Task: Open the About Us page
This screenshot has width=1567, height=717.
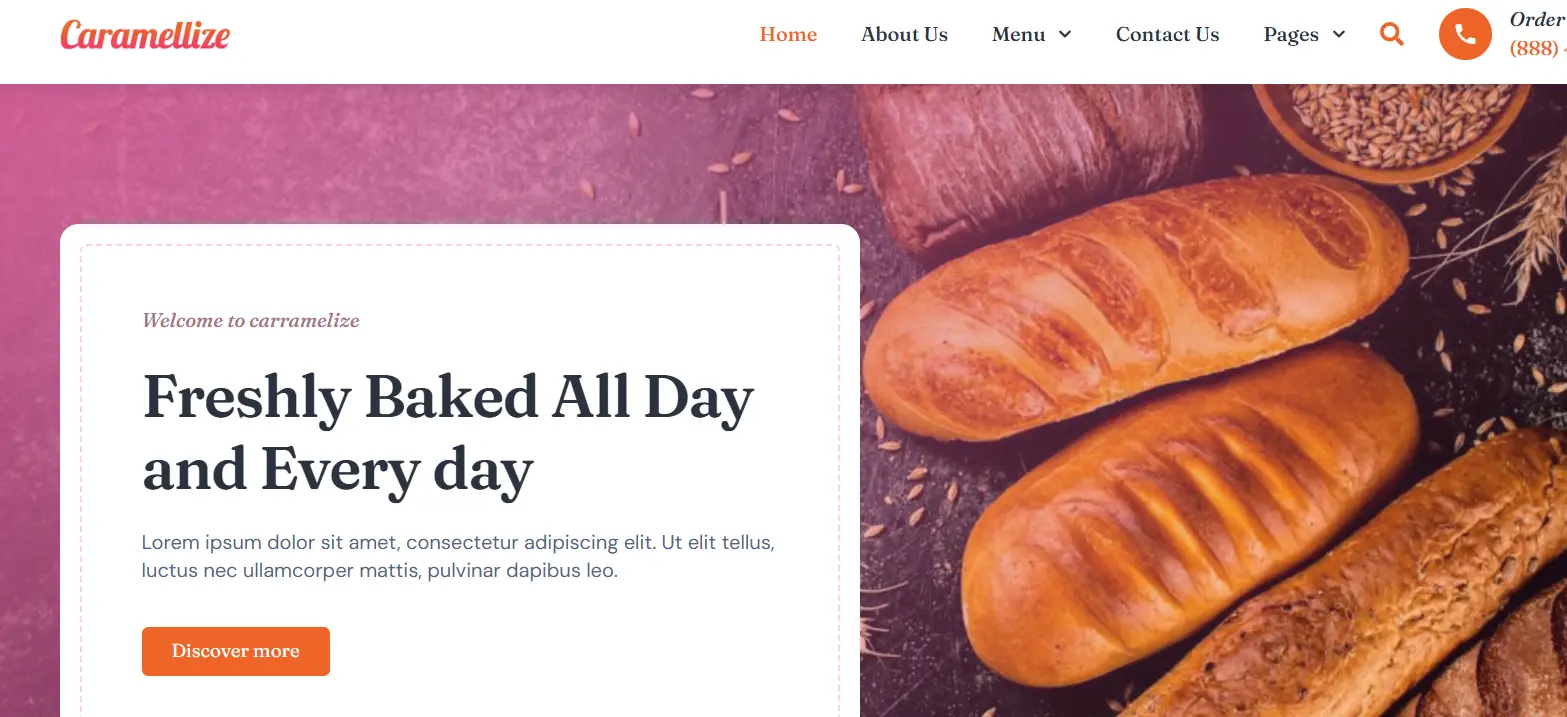Action: 904,35
